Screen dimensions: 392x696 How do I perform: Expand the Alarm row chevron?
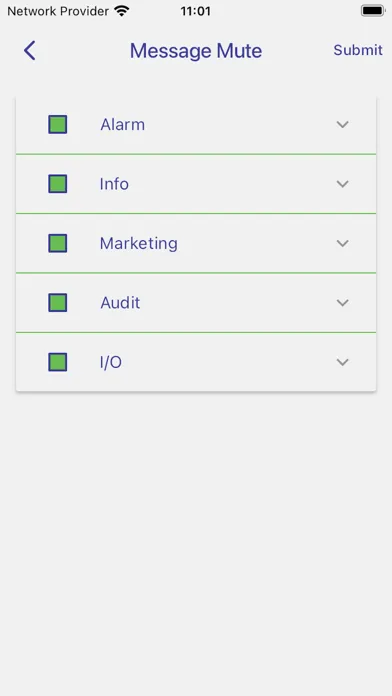[342, 125]
